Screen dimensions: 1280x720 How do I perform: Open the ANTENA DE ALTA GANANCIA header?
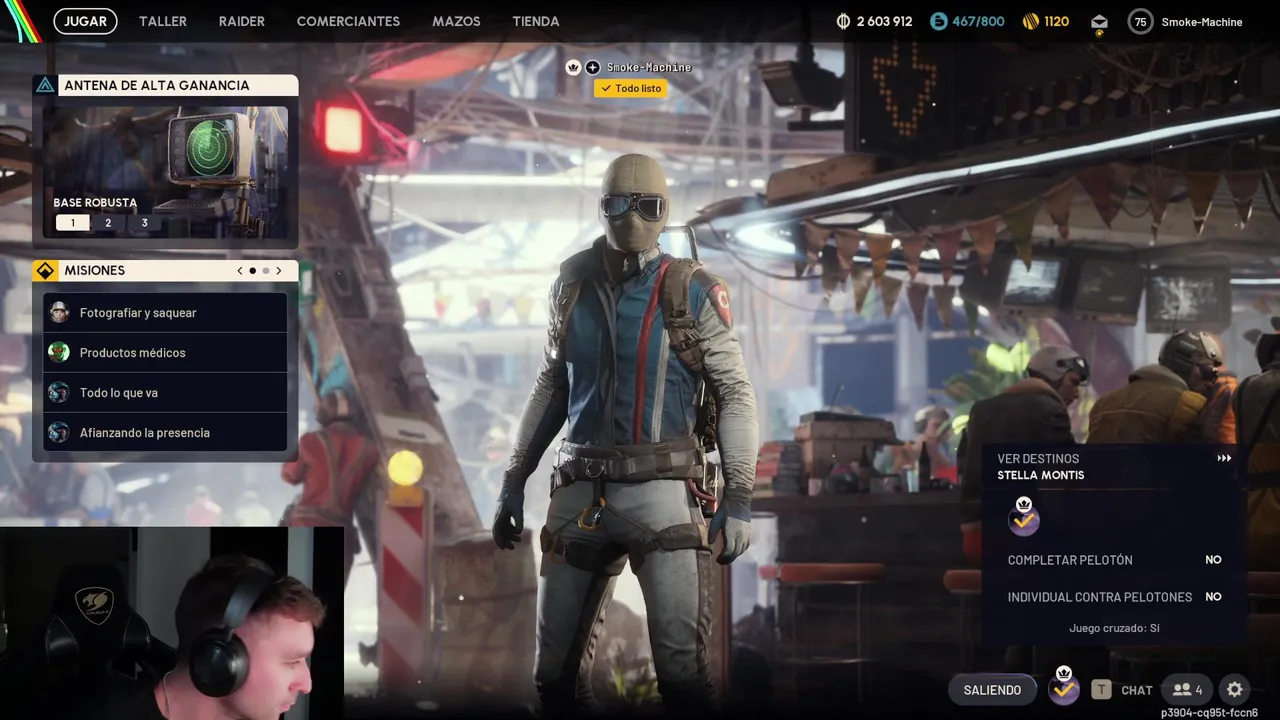click(166, 85)
